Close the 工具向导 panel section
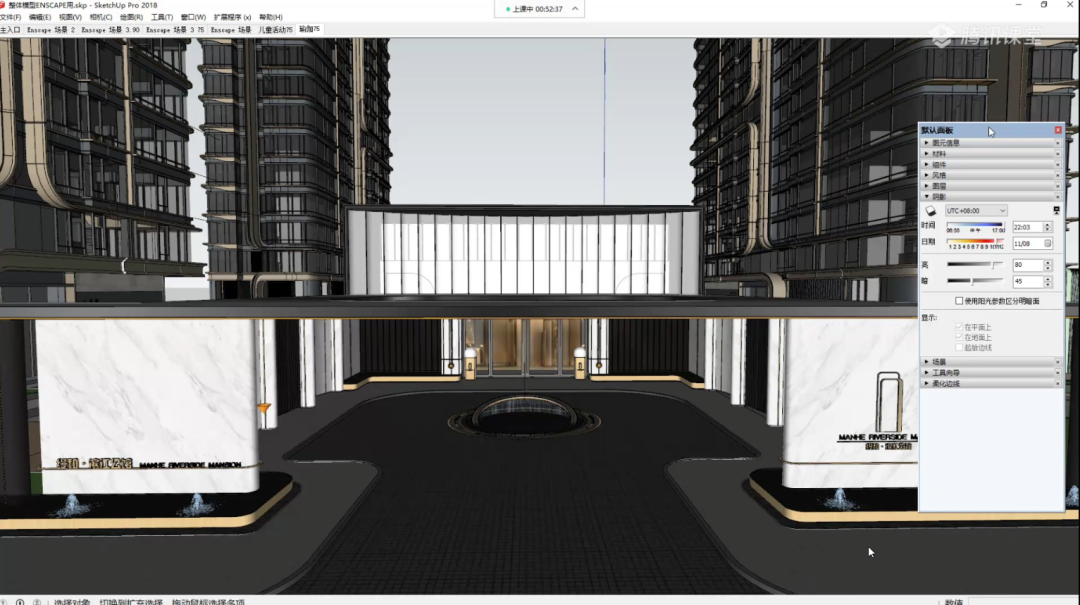The height and width of the screenshot is (605, 1080). tap(1058, 373)
